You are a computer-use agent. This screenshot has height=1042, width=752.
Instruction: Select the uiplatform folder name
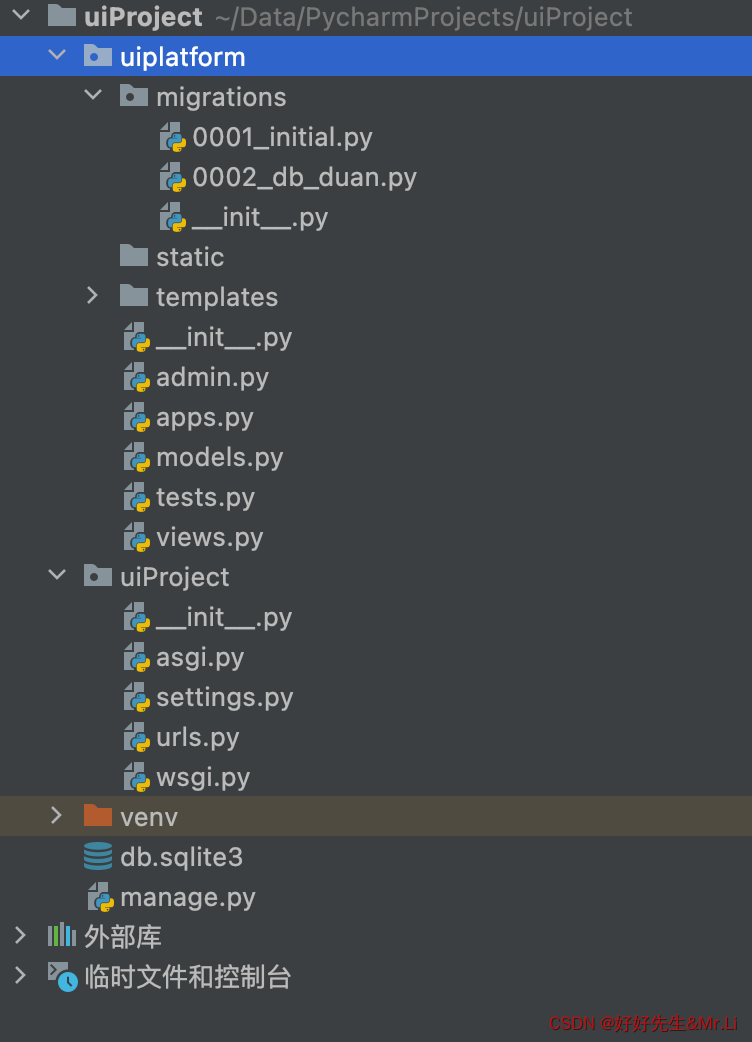[183, 57]
